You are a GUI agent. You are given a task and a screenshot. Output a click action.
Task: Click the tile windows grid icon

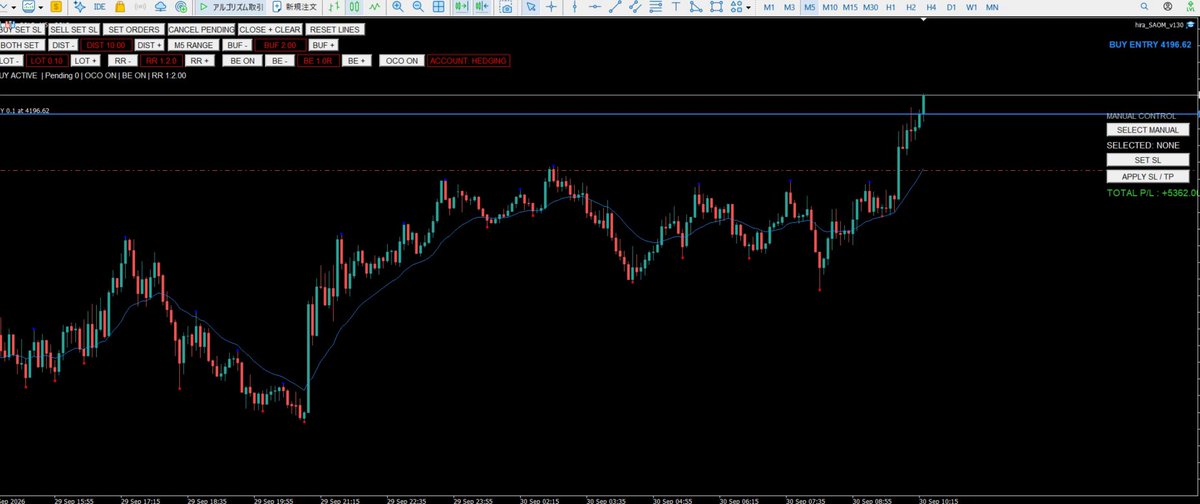point(439,6)
